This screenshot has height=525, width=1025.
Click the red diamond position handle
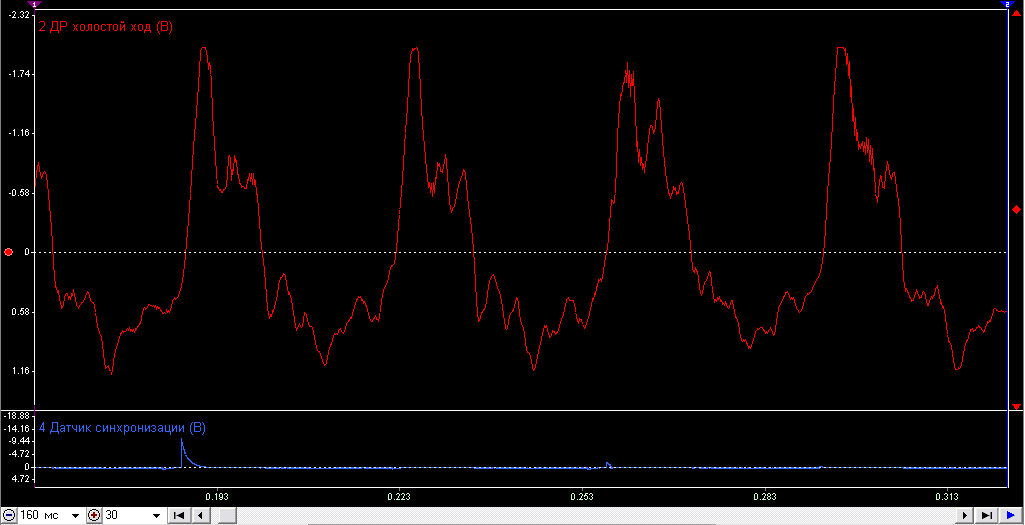pos(1017,209)
